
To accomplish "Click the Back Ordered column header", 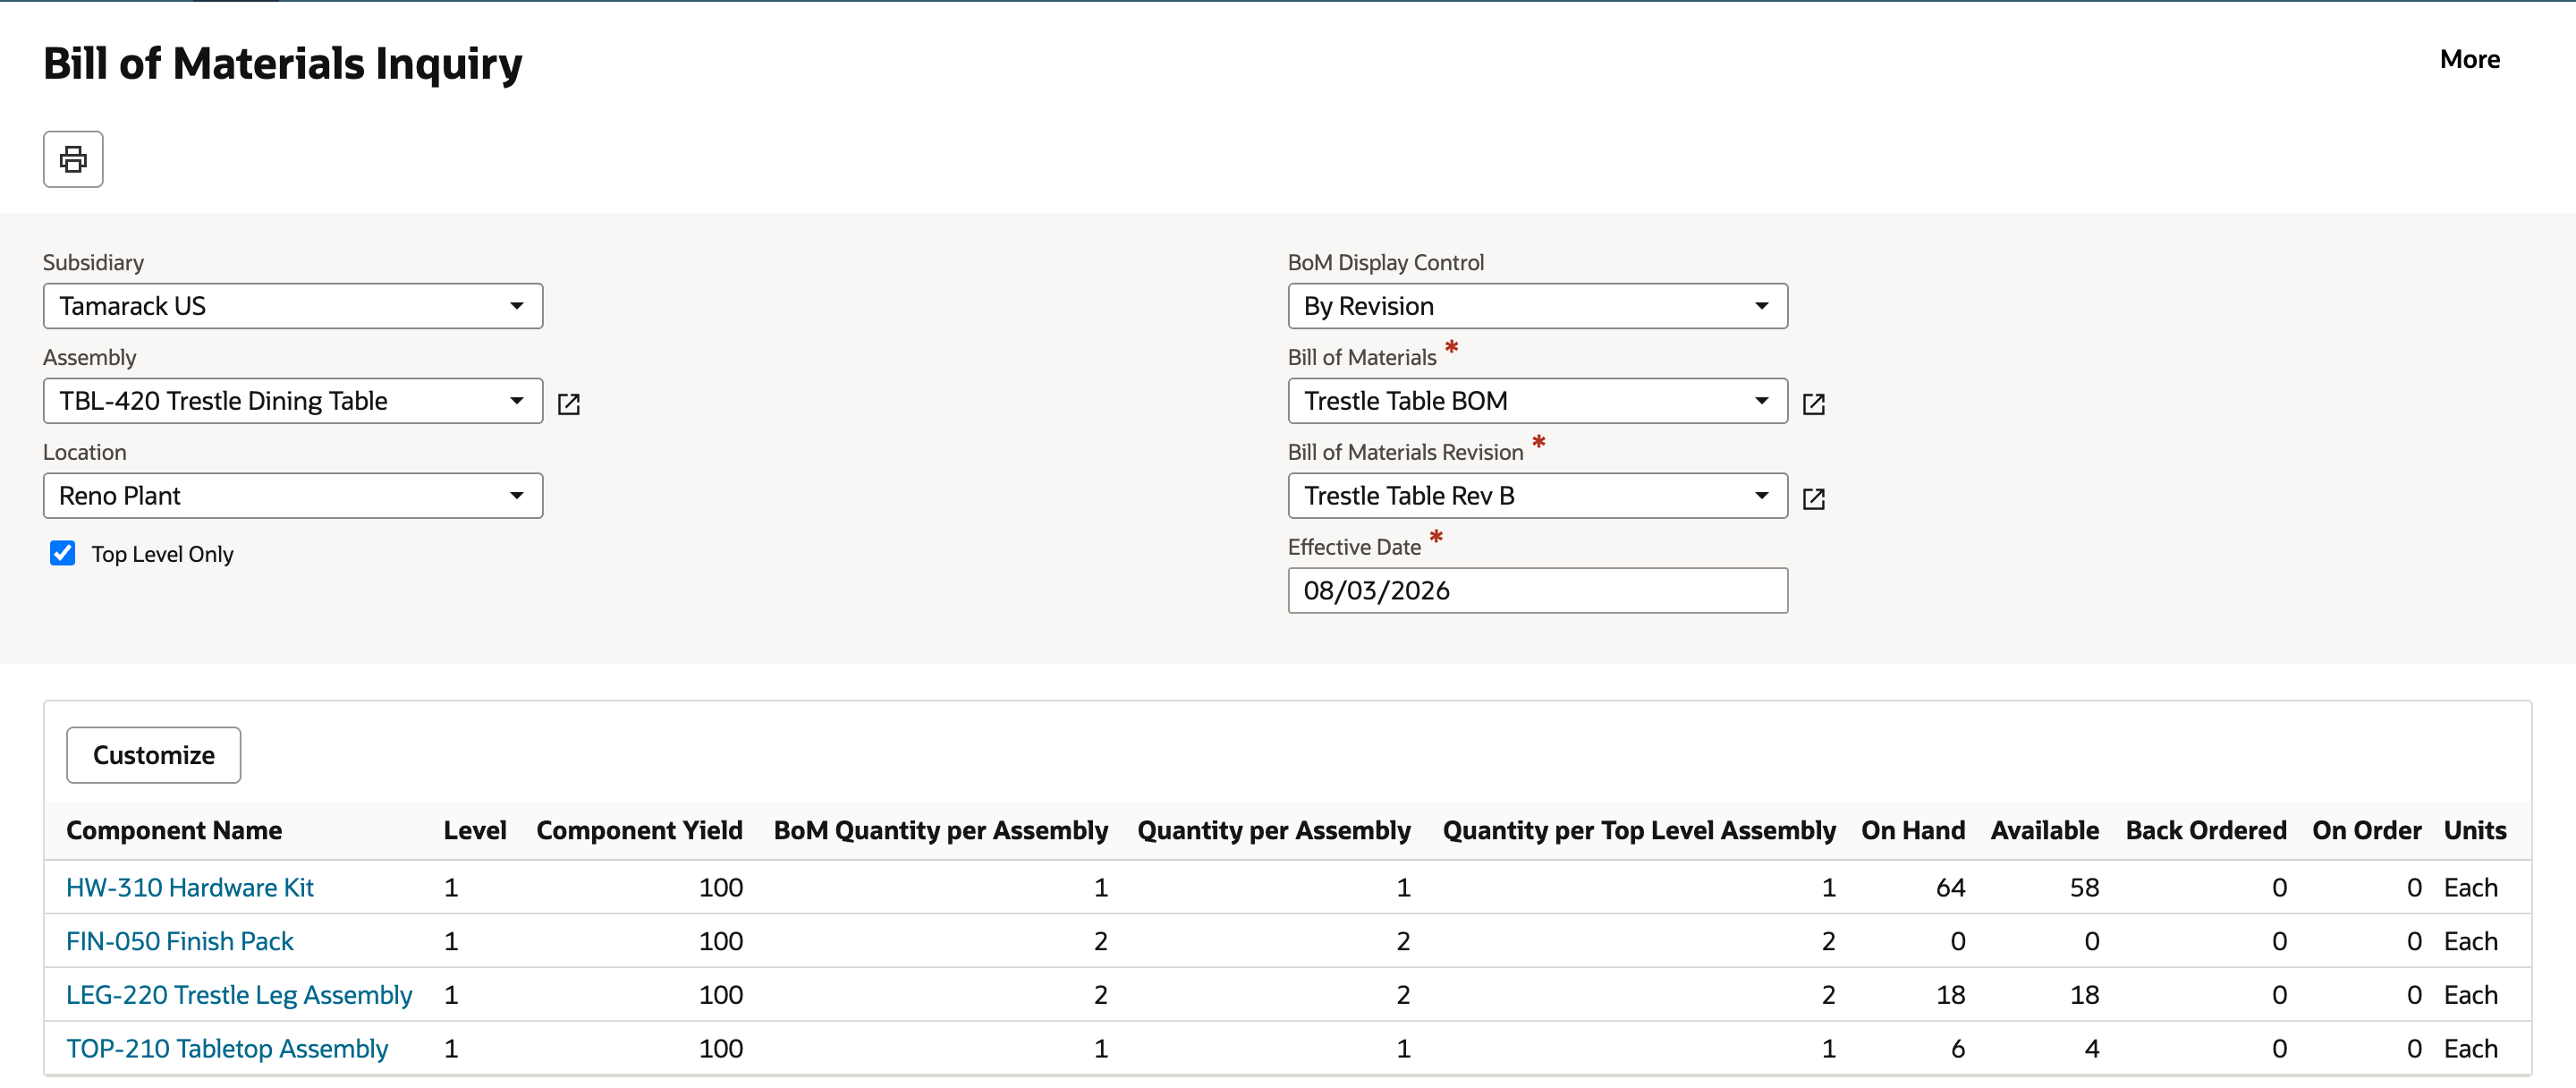I will 2206,830.
